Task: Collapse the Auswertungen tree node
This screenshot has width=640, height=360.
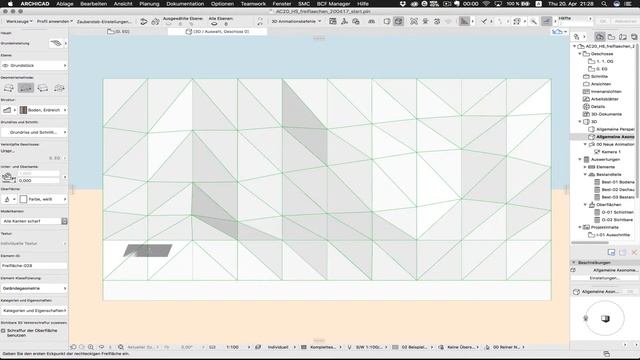Action: tap(580, 159)
